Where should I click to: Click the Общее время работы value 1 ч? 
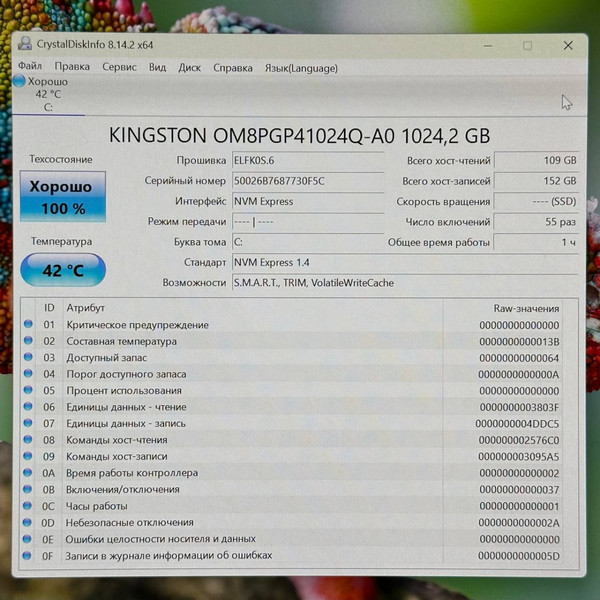click(x=536, y=242)
